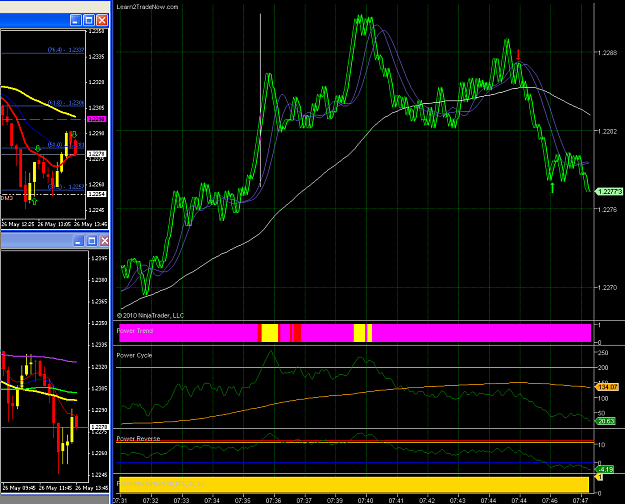
Task: Close the upper left candlestick chart window
Action: (x=102, y=20)
